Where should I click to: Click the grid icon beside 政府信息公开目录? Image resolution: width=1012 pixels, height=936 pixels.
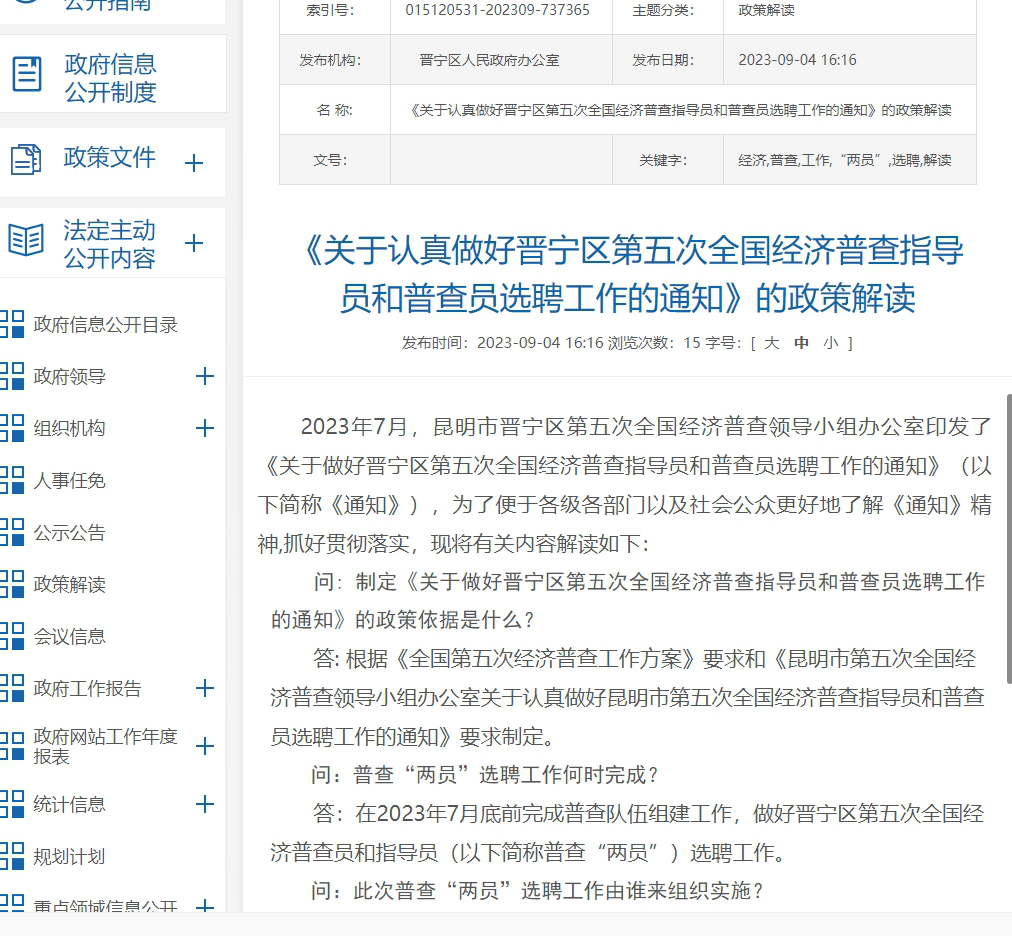coord(12,324)
